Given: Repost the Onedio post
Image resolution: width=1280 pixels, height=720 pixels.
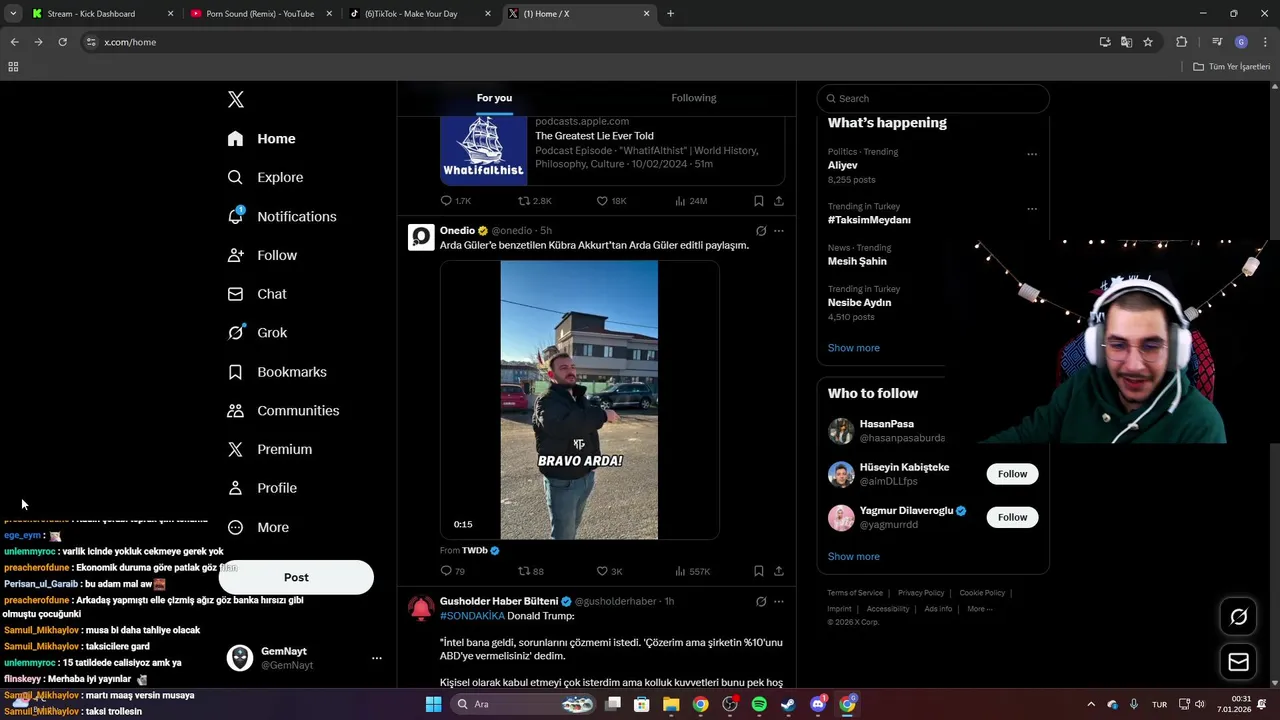Looking at the screenshot, I should coord(531,571).
